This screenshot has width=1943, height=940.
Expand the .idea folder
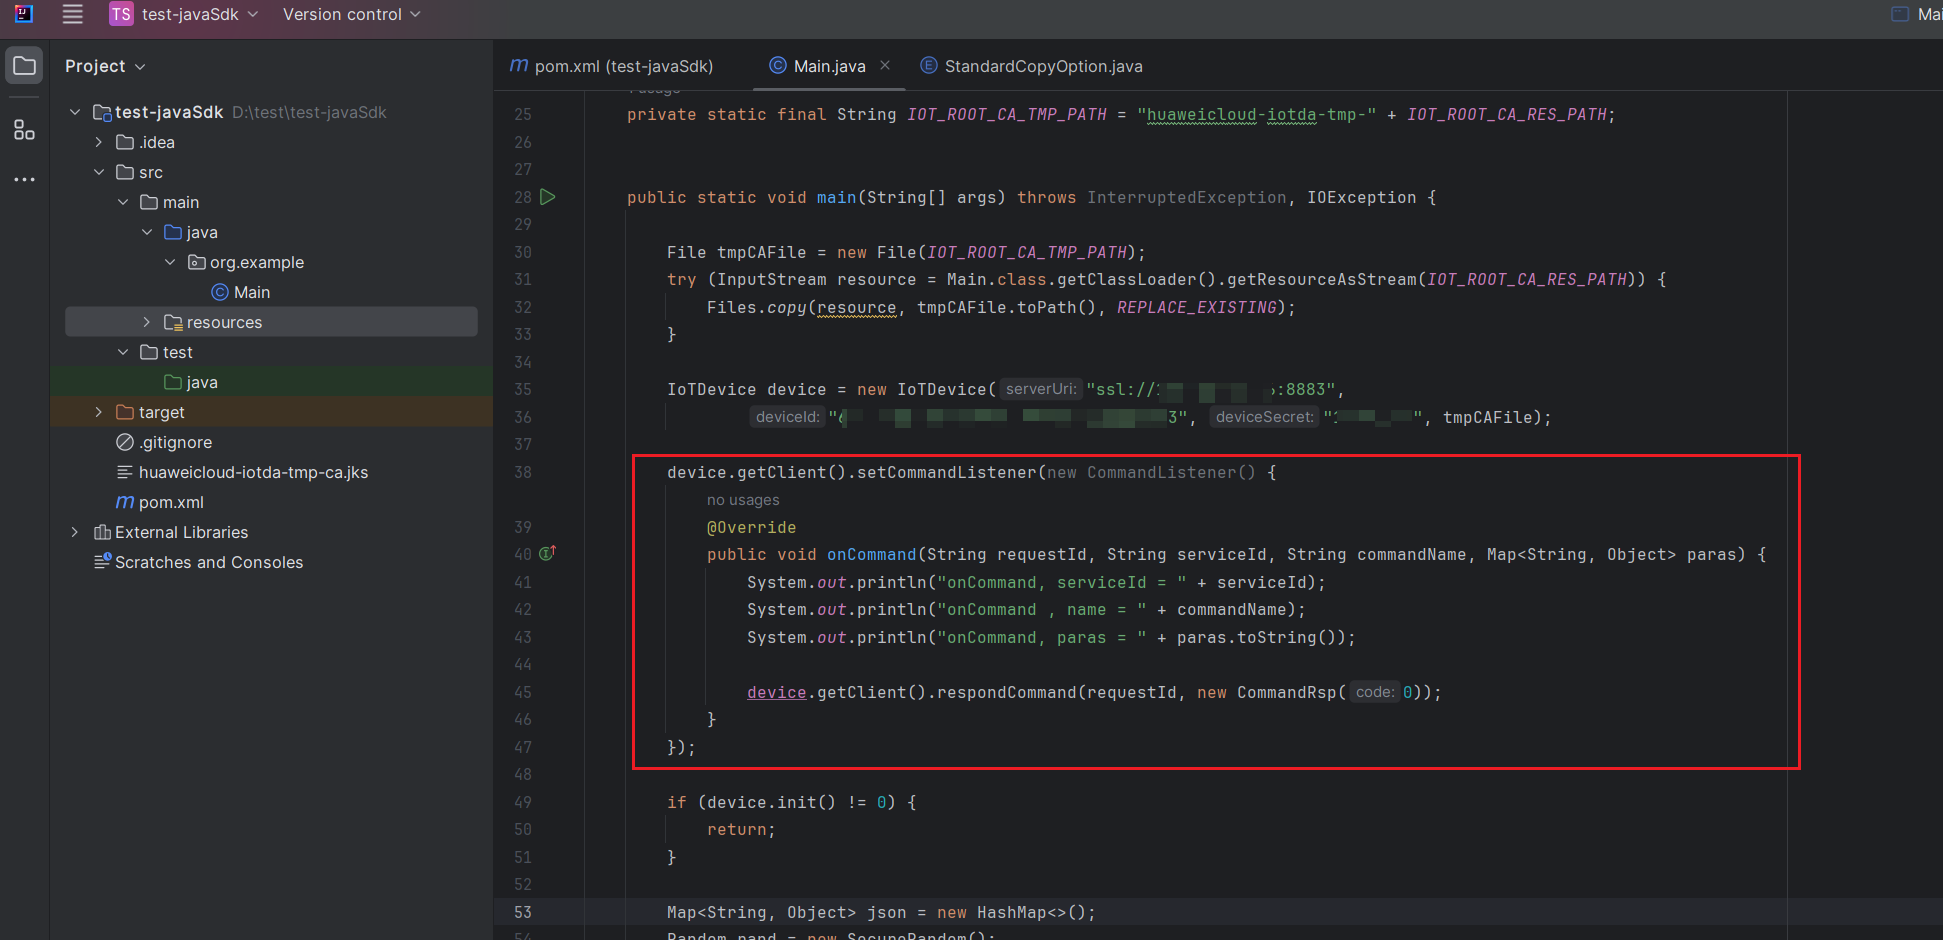click(98, 142)
